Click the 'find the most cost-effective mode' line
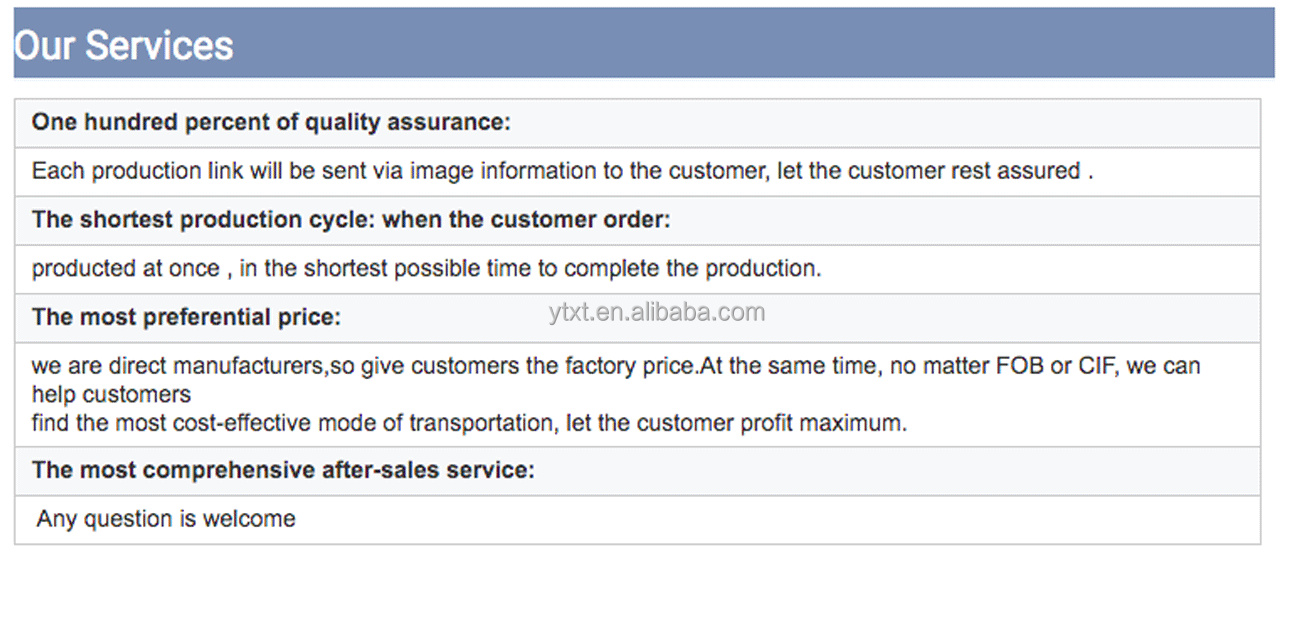 469,423
